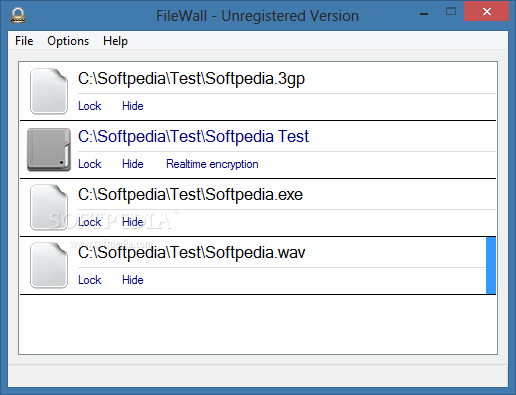The image size is (516, 395).
Task: Click the blue selection bar on Softpedia.wav row
Action: [x=491, y=265]
